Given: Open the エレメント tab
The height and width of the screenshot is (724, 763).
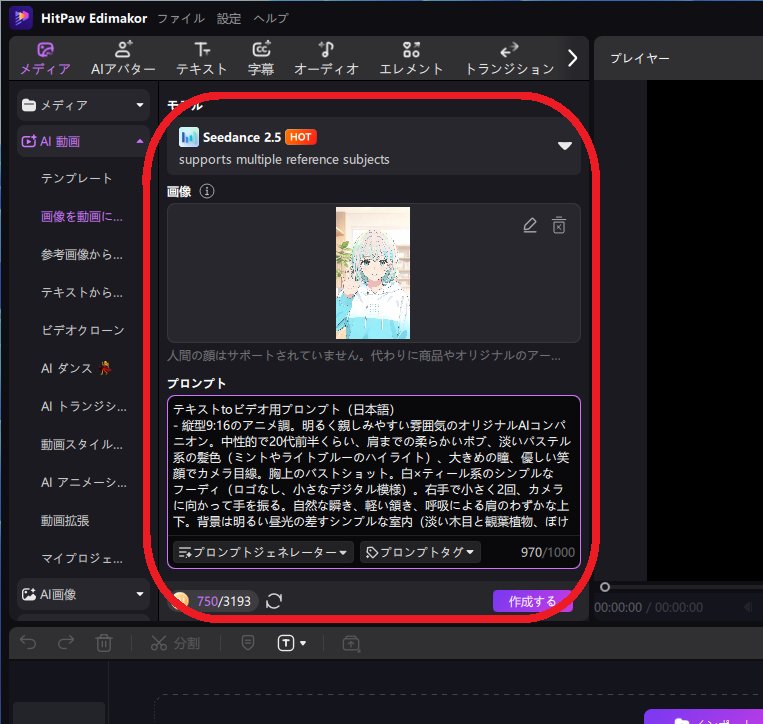Looking at the screenshot, I should click(x=411, y=58).
